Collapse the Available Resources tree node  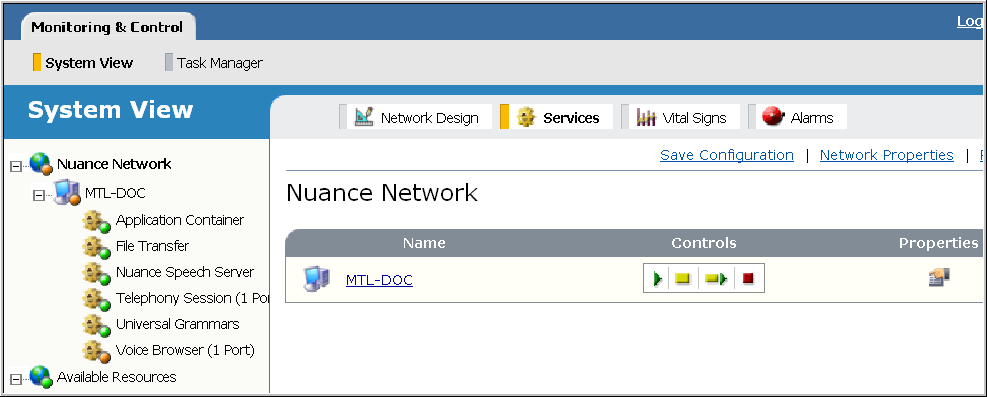click(x=16, y=379)
